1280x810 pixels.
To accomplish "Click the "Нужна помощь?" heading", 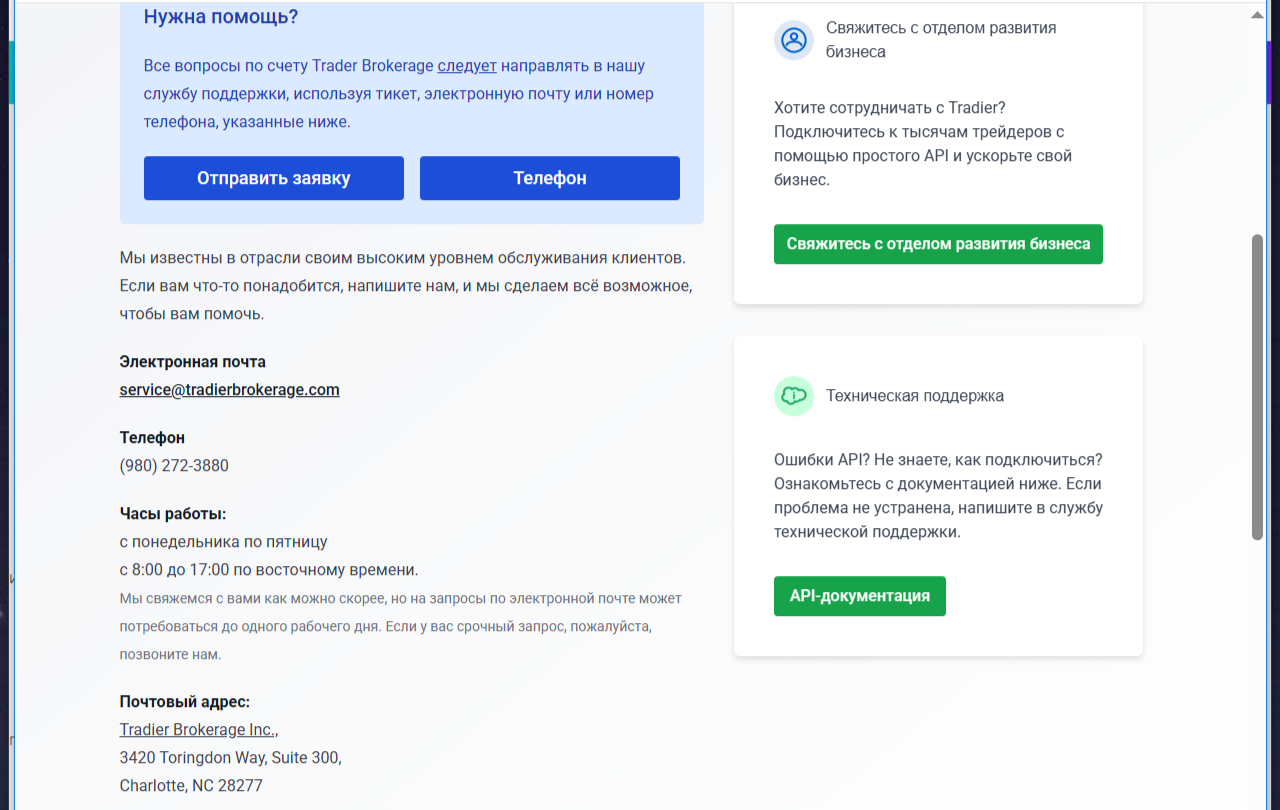I will 221,17.
